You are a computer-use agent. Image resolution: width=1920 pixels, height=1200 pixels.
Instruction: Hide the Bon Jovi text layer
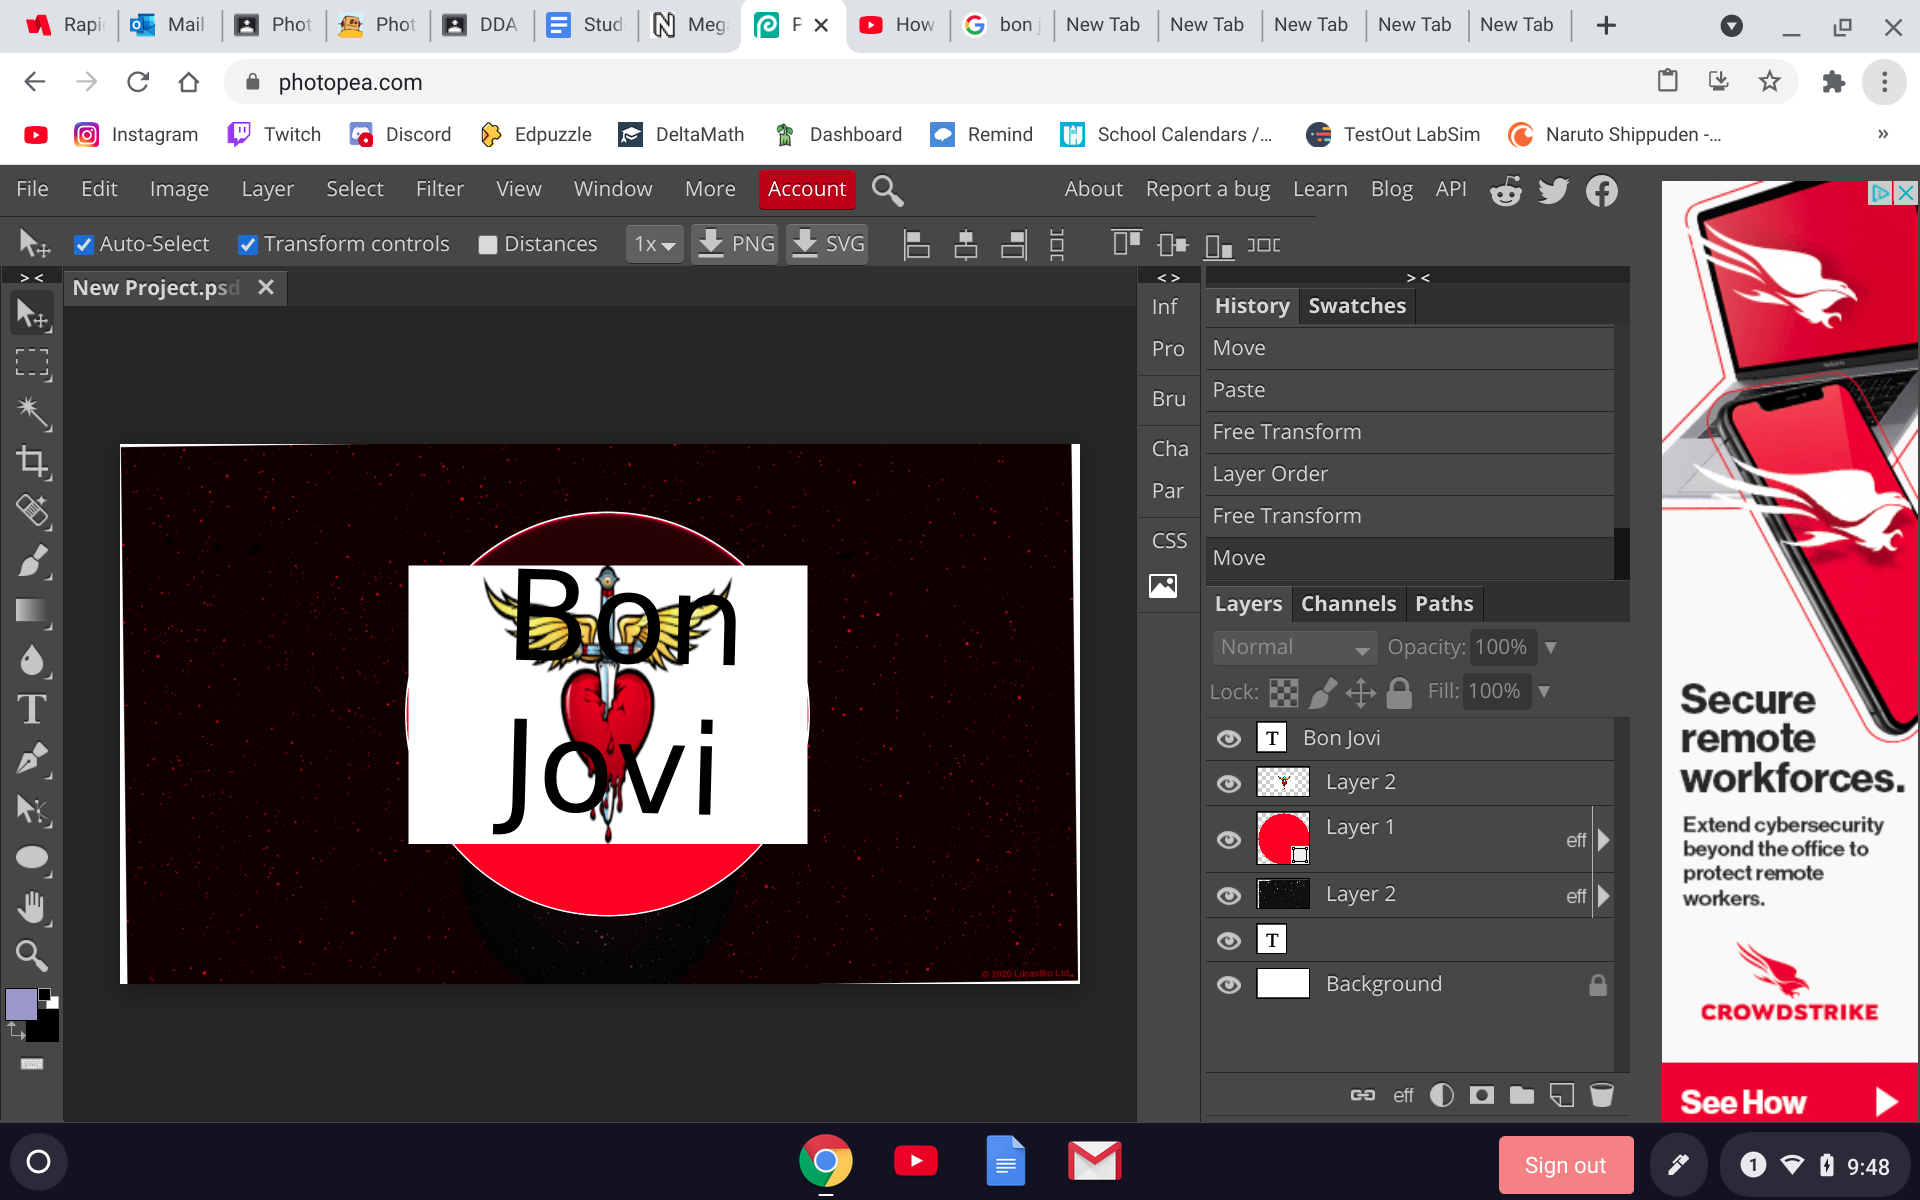[x=1229, y=739]
